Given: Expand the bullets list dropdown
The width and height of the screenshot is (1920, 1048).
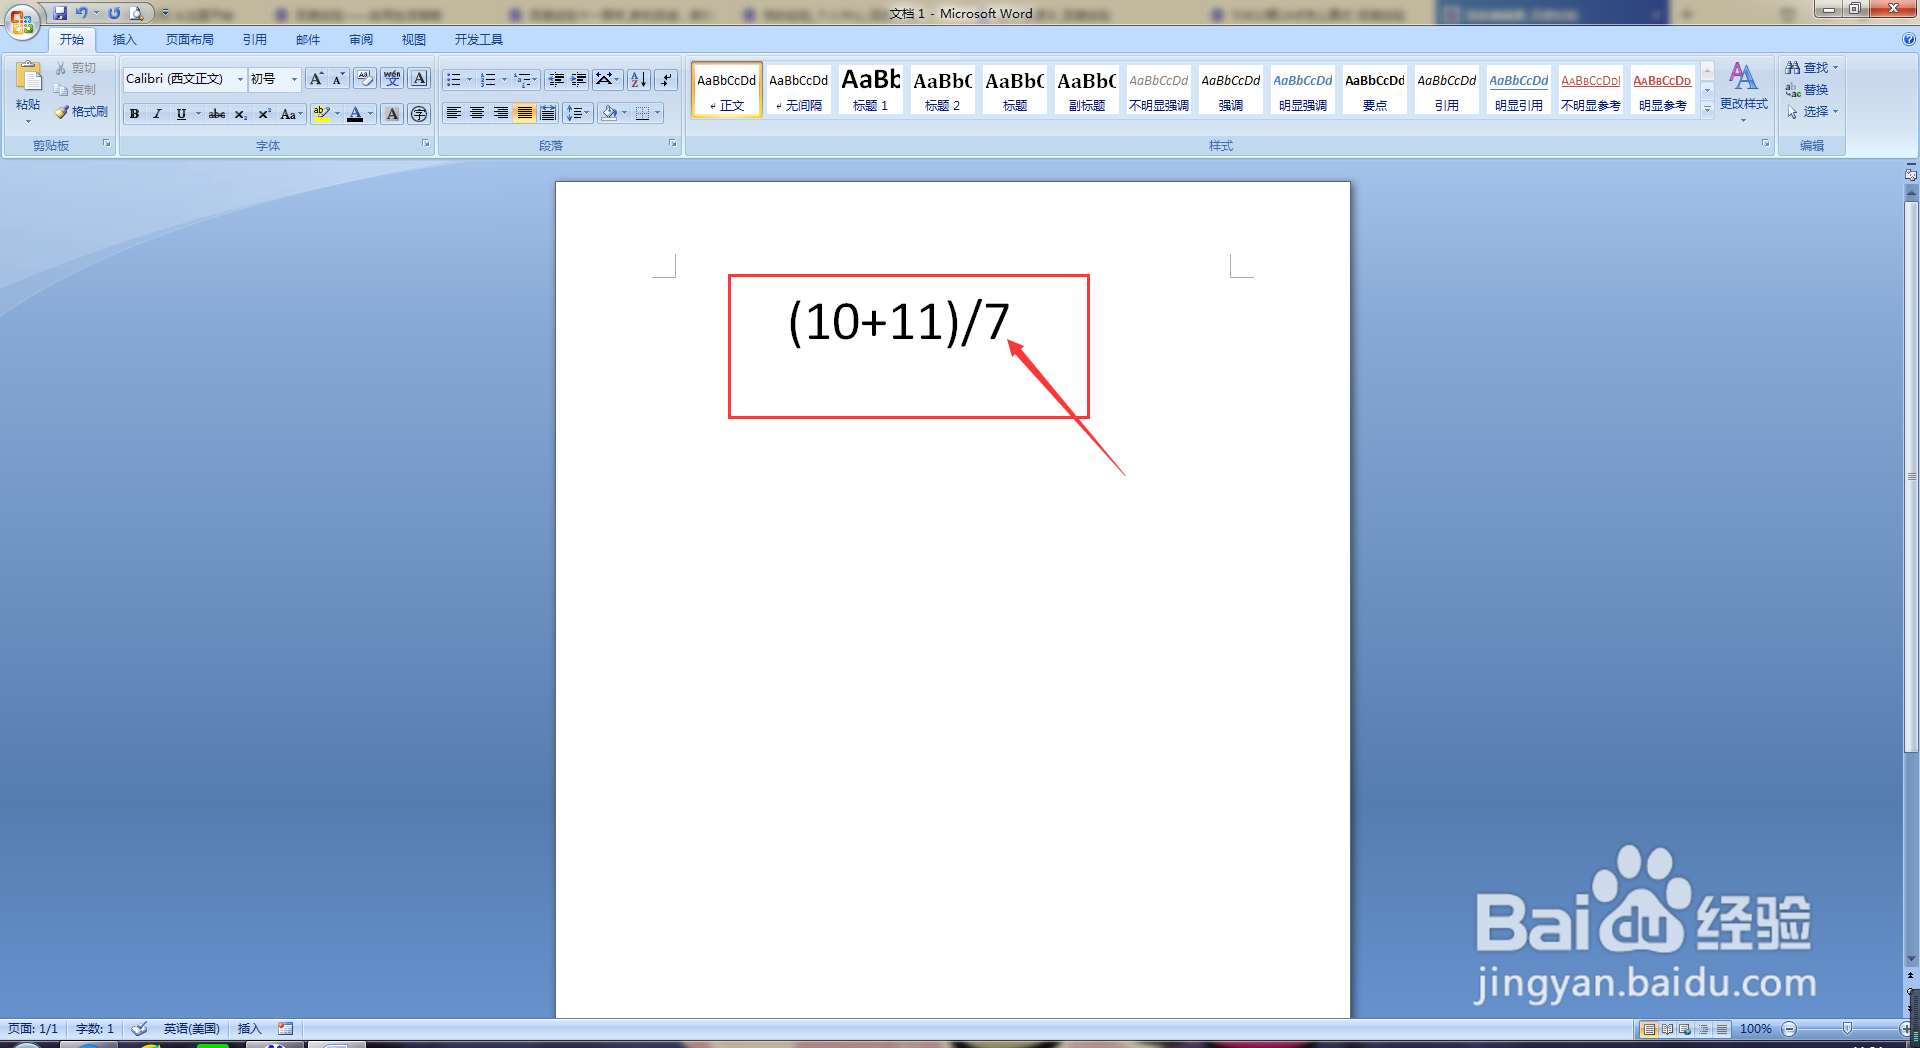Looking at the screenshot, I should point(469,79).
